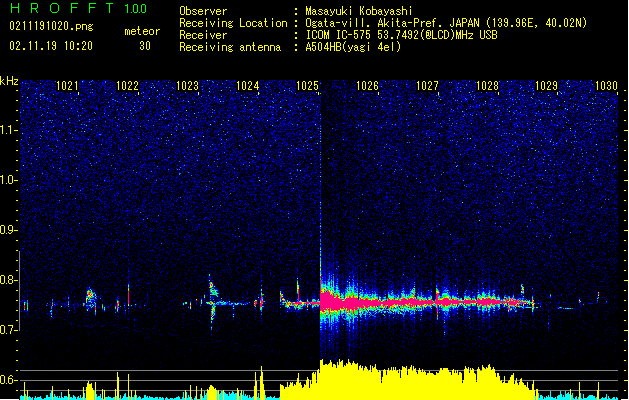629x400 pixels.
Task: Click the 1028 time marker
Action: pos(487,86)
